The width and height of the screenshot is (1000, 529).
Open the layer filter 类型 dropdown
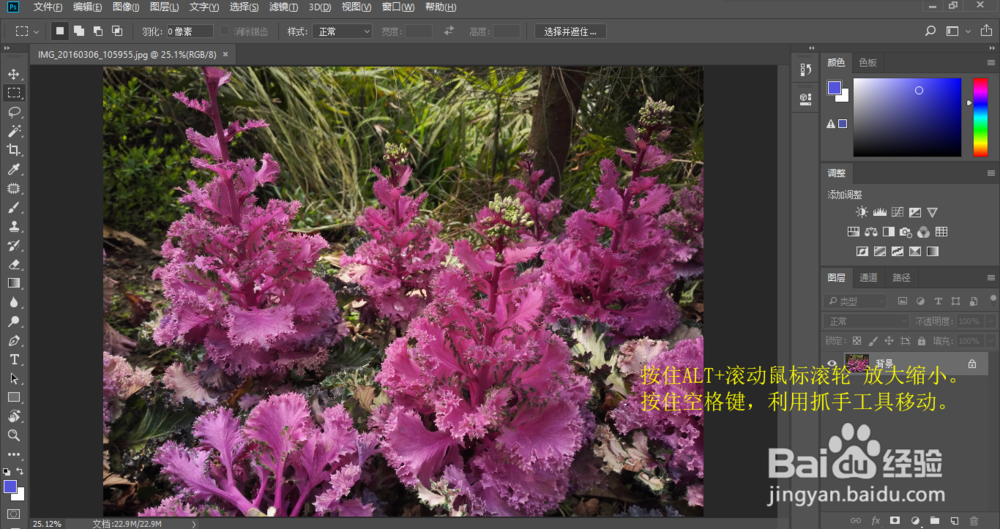tap(855, 301)
